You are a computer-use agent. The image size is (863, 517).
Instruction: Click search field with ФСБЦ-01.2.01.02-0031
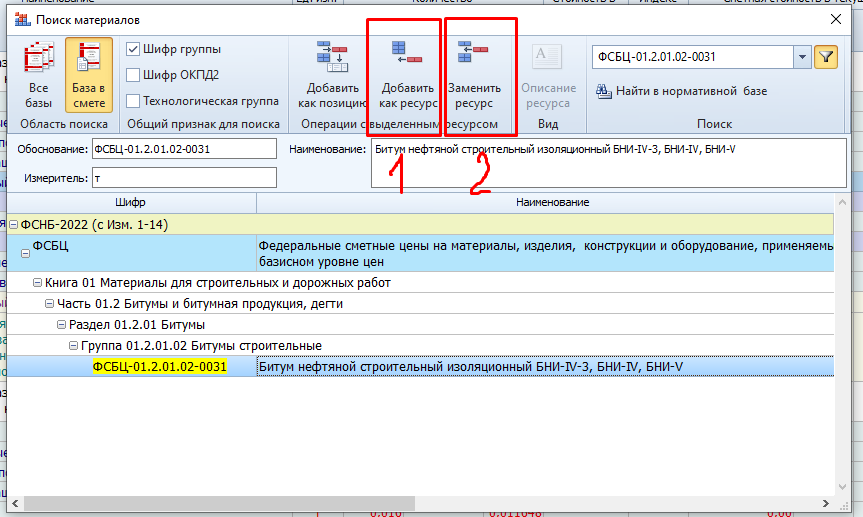pyautogui.click(x=693, y=57)
